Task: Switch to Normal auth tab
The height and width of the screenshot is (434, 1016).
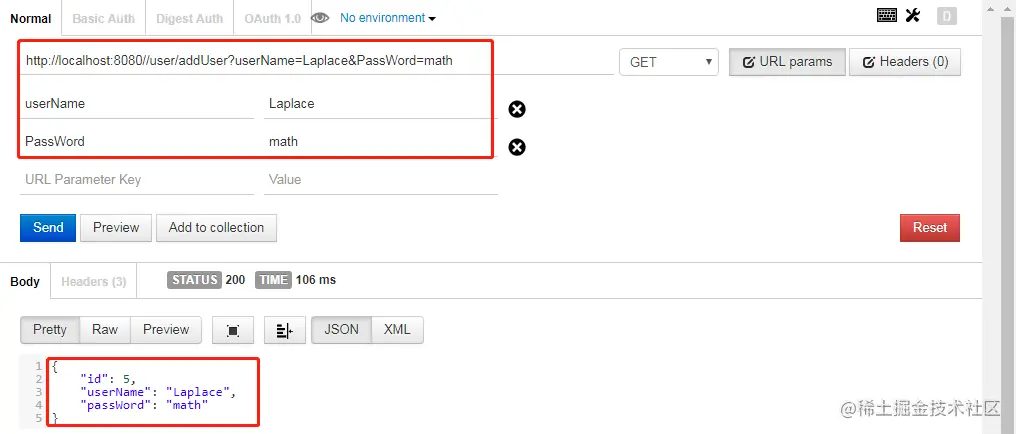Action: 30,18
